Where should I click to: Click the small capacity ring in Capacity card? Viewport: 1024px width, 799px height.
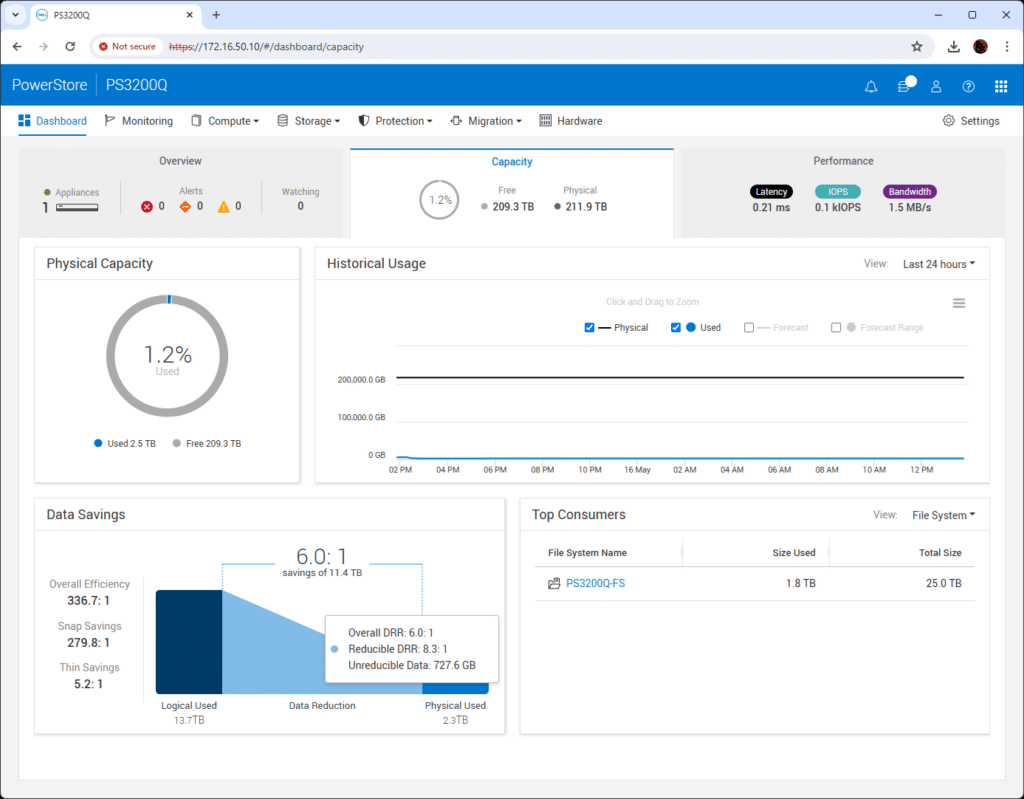[440, 200]
